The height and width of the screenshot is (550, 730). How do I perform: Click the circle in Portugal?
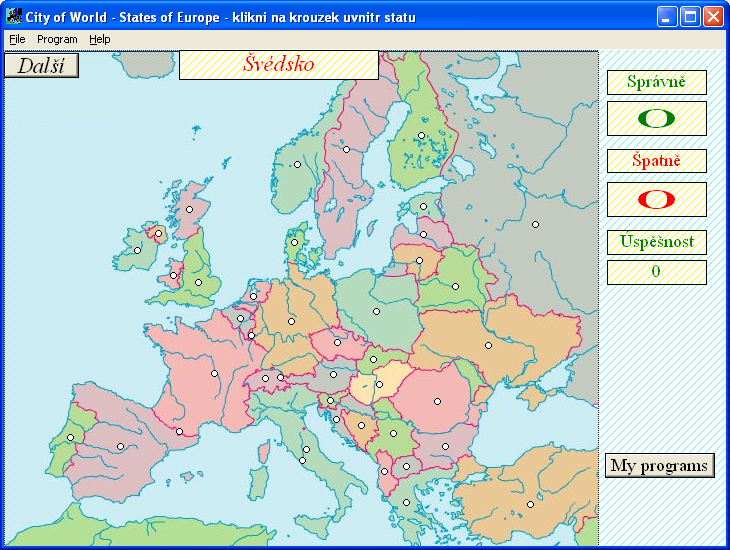70,437
